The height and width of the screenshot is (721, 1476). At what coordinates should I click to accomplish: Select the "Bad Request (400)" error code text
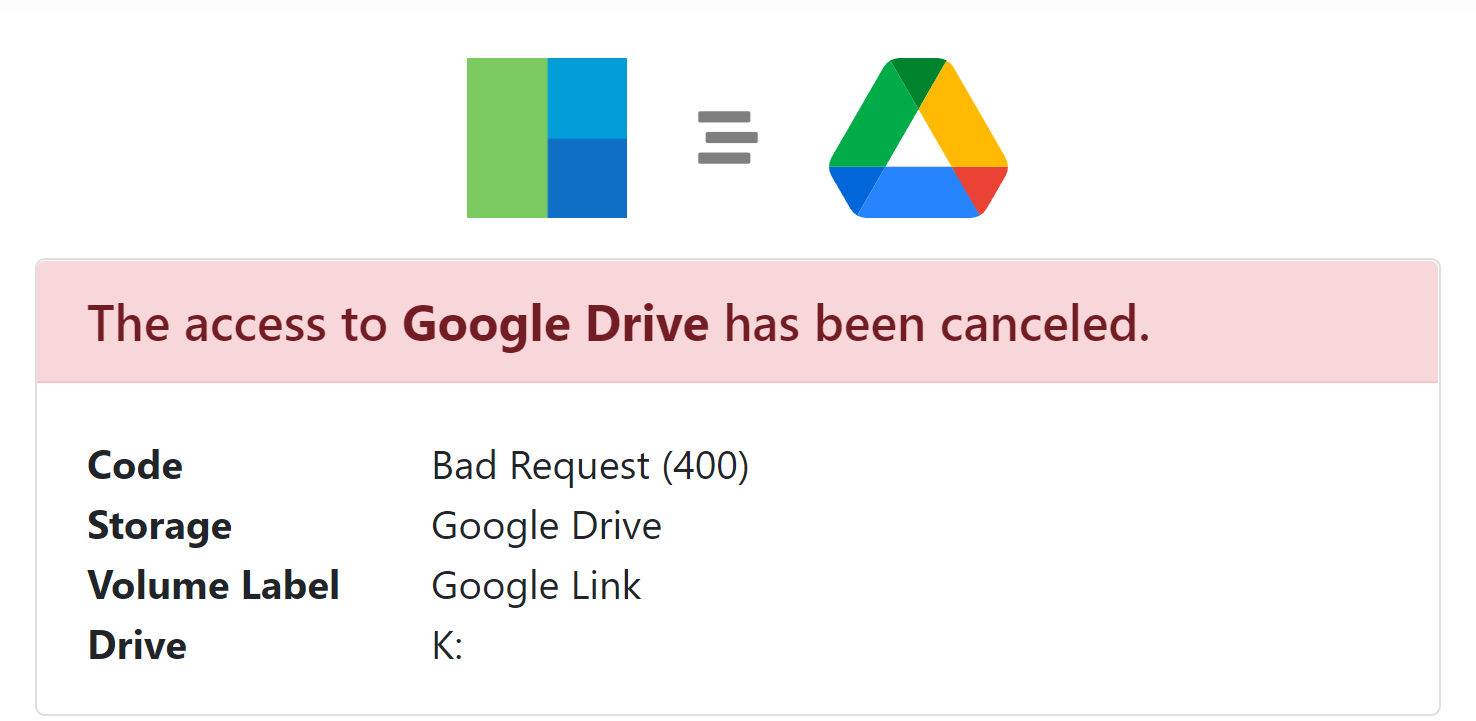590,466
